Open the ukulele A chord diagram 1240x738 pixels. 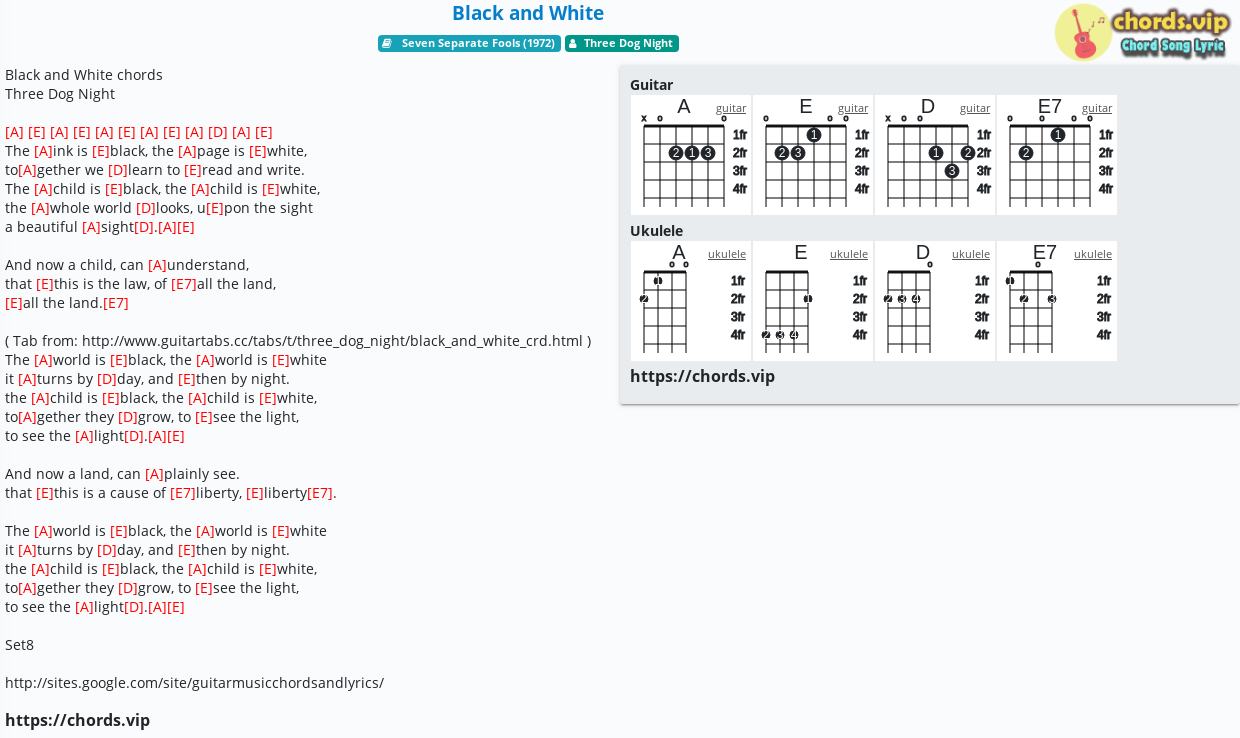click(691, 301)
